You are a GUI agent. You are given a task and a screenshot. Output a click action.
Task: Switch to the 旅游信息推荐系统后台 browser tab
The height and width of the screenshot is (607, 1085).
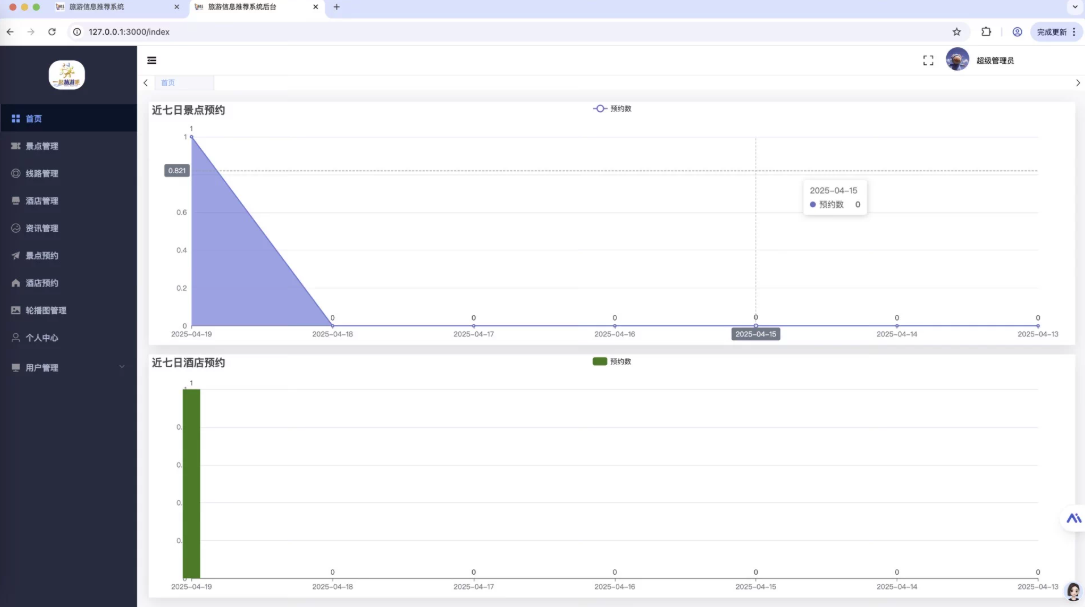pyautogui.click(x=255, y=7)
